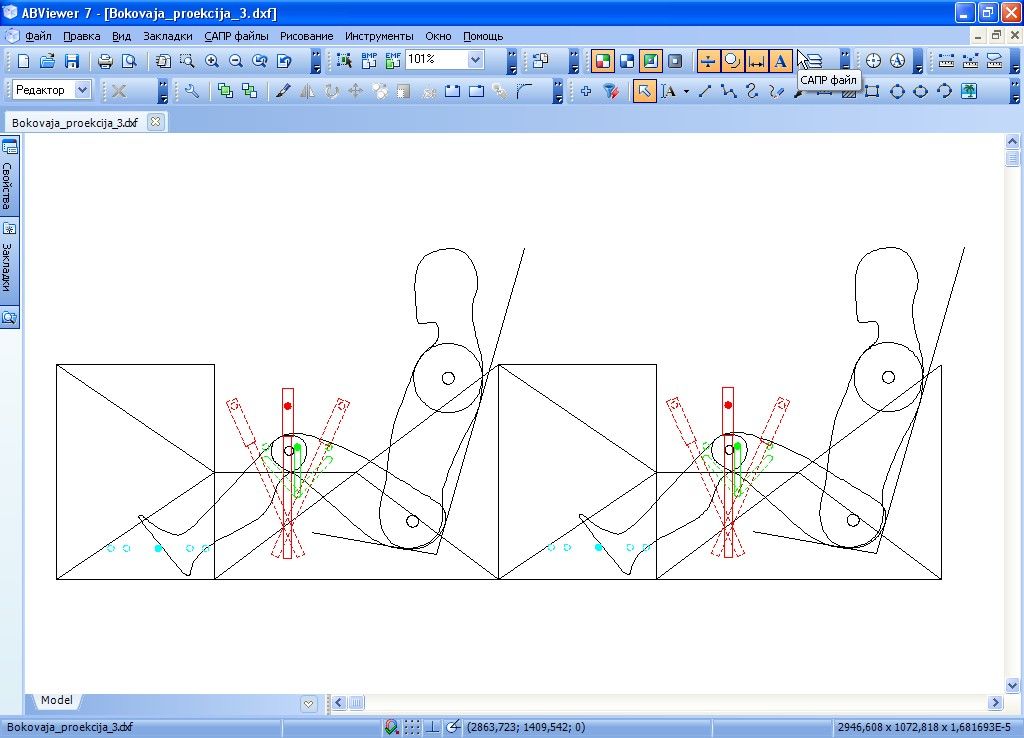This screenshot has height=738, width=1024.
Task: Click the insert image palm-tree icon
Action: pos(969,91)
